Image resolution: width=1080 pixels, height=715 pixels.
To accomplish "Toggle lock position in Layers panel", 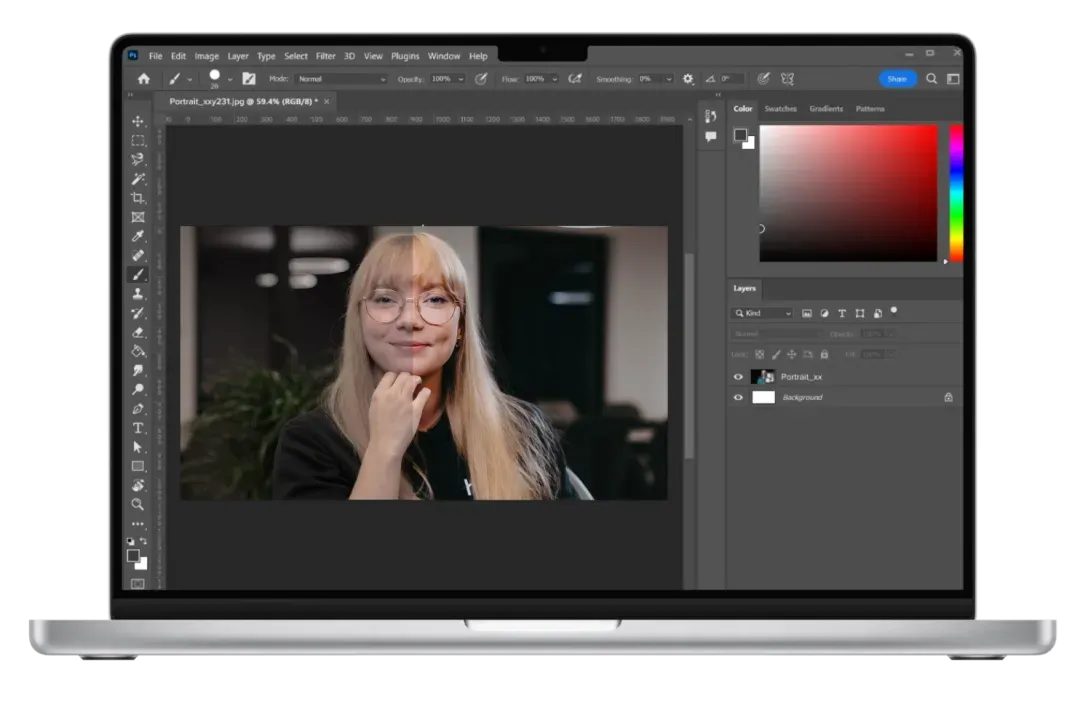I will point(791,354).
